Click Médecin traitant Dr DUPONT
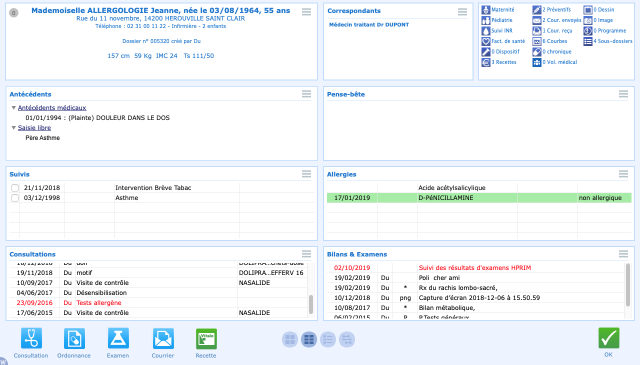 [x=369, y=24]
